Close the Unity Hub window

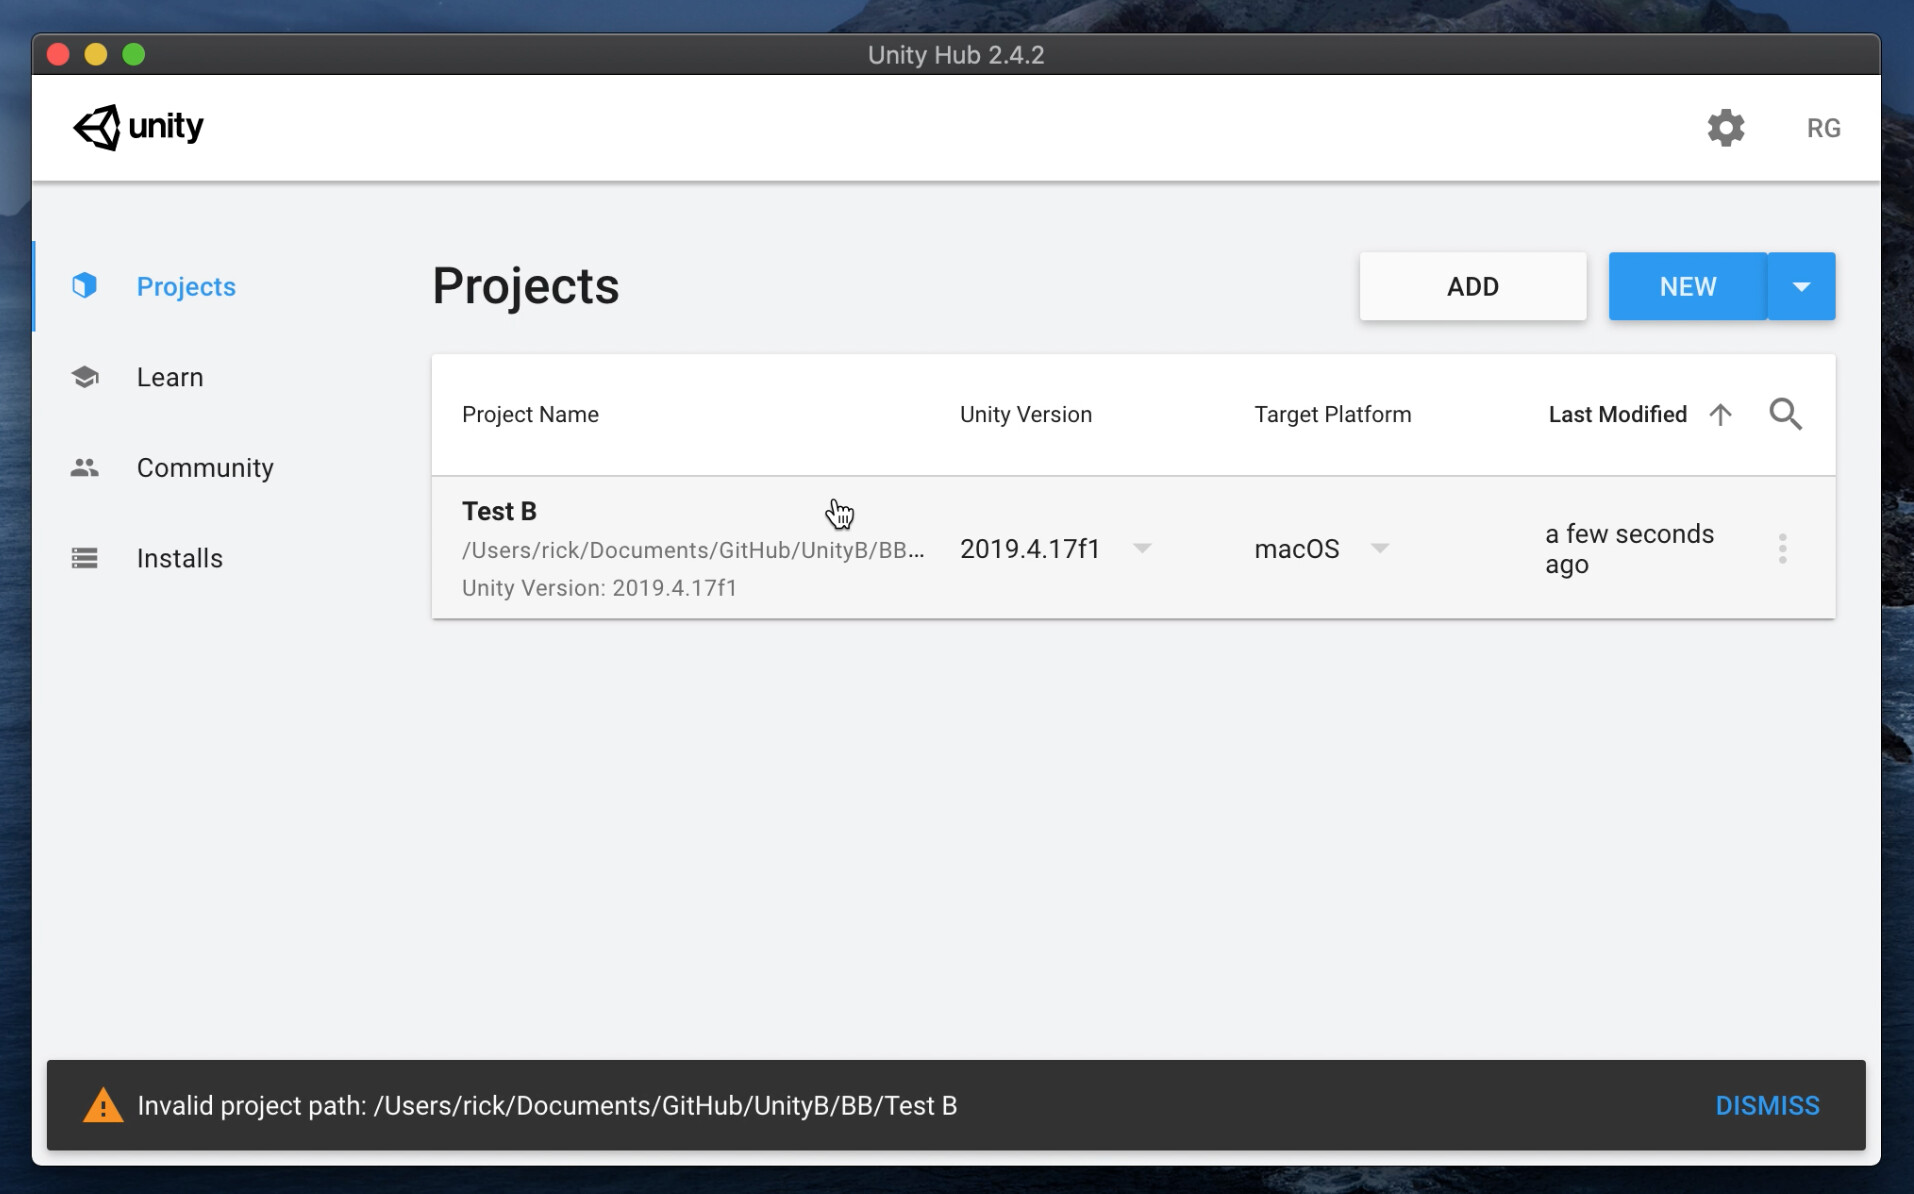click(58, 54)
